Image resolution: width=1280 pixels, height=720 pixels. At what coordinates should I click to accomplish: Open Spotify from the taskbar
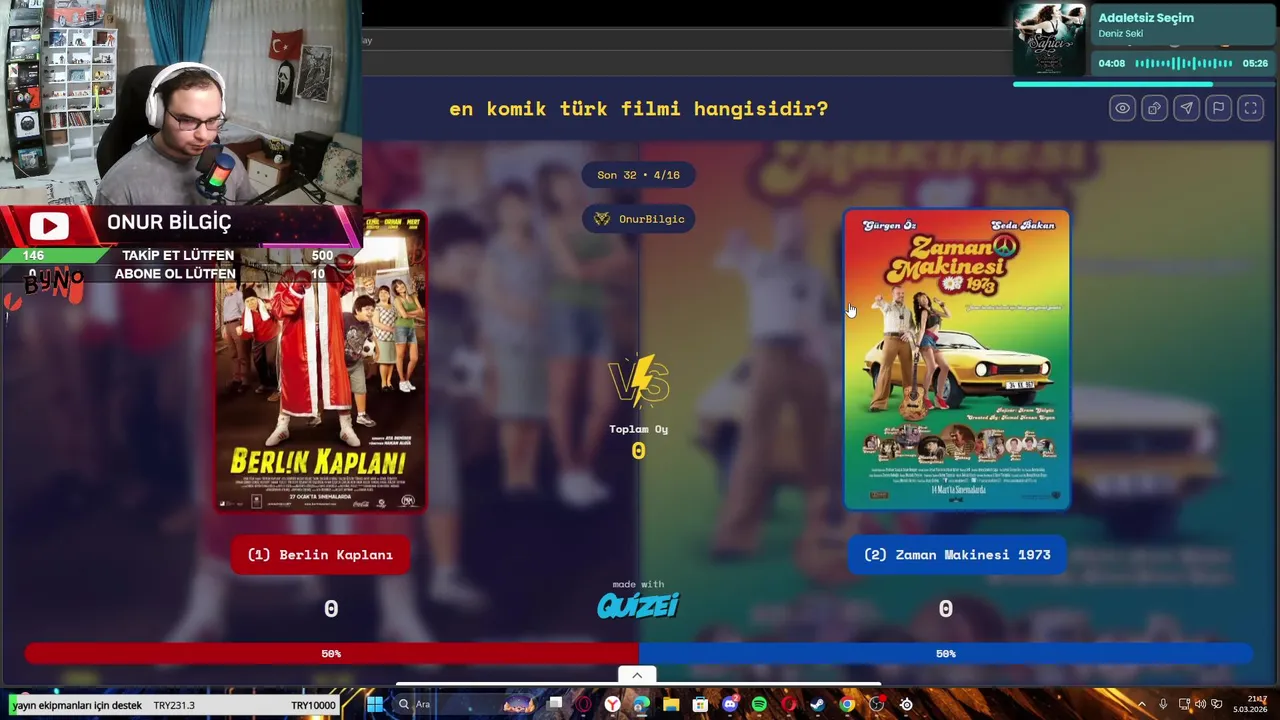(x=759, y=705)
